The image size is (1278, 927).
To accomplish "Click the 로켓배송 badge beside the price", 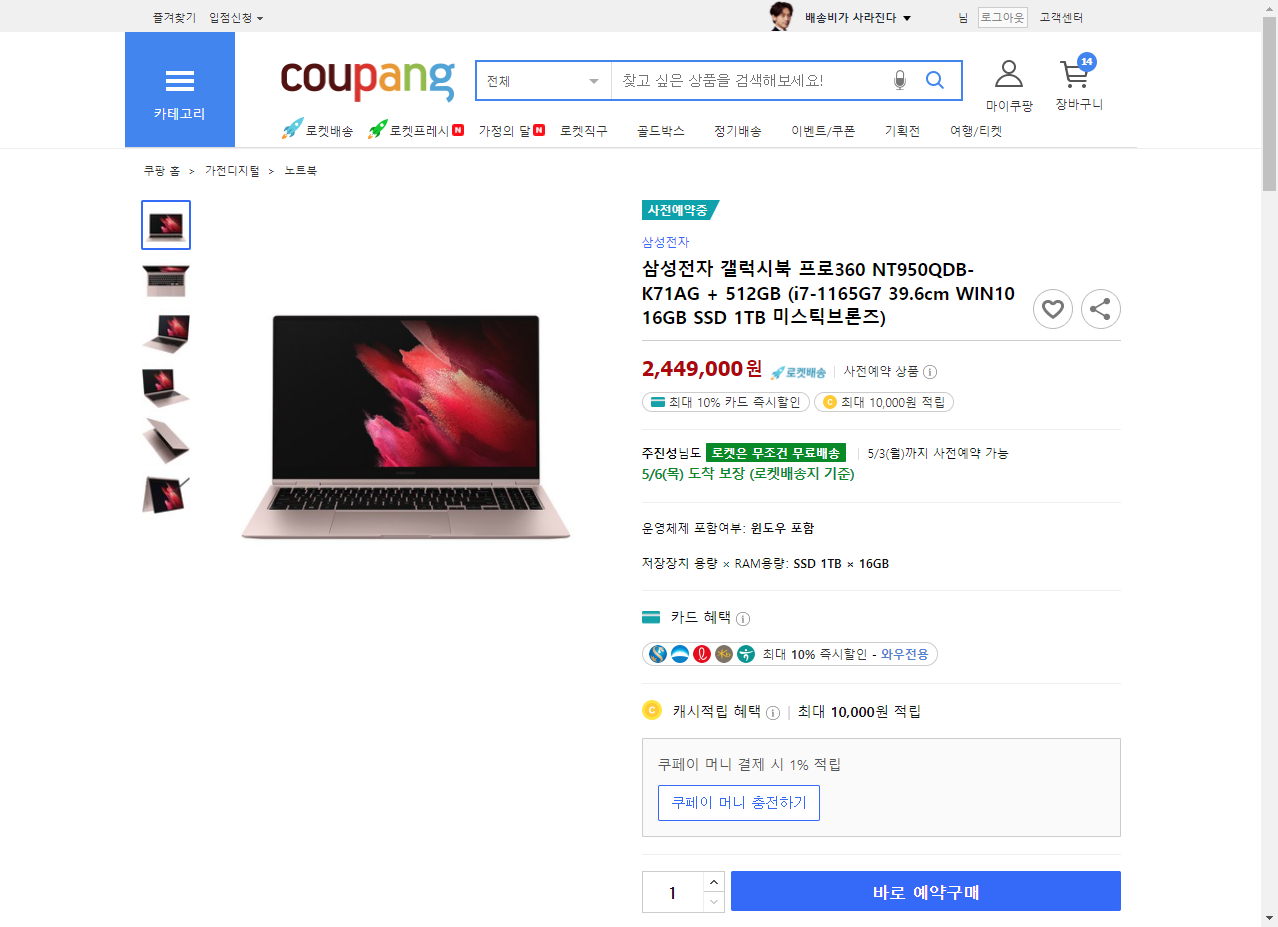I will click(798, 372).
